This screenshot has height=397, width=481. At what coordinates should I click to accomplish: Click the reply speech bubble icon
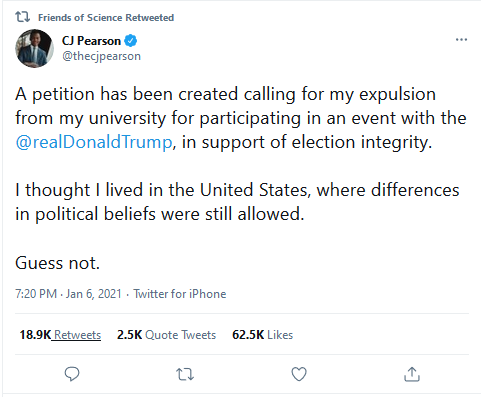(x=72, y=374)
